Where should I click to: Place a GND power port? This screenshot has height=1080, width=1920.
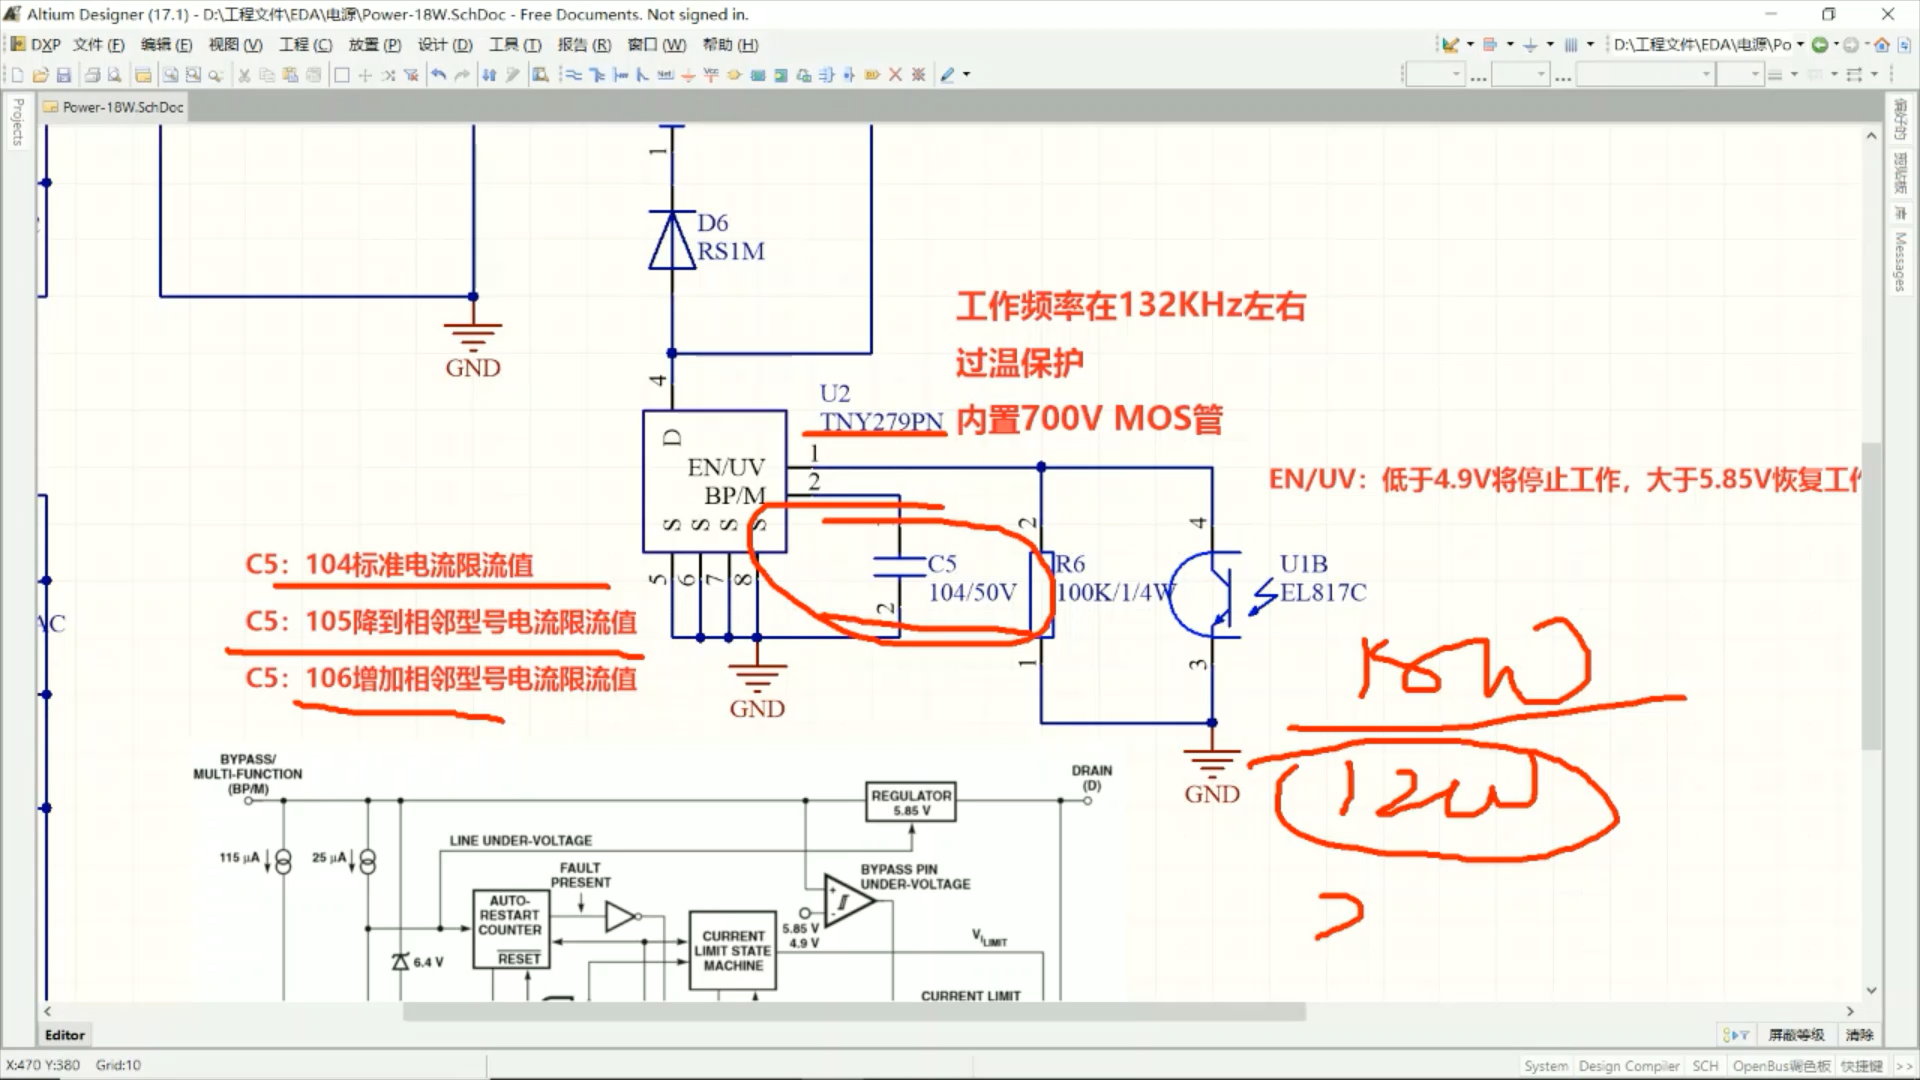688,75
